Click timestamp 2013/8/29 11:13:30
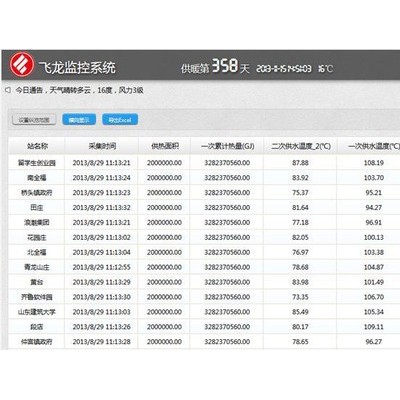The image size is (400, 400). point(102,297)
